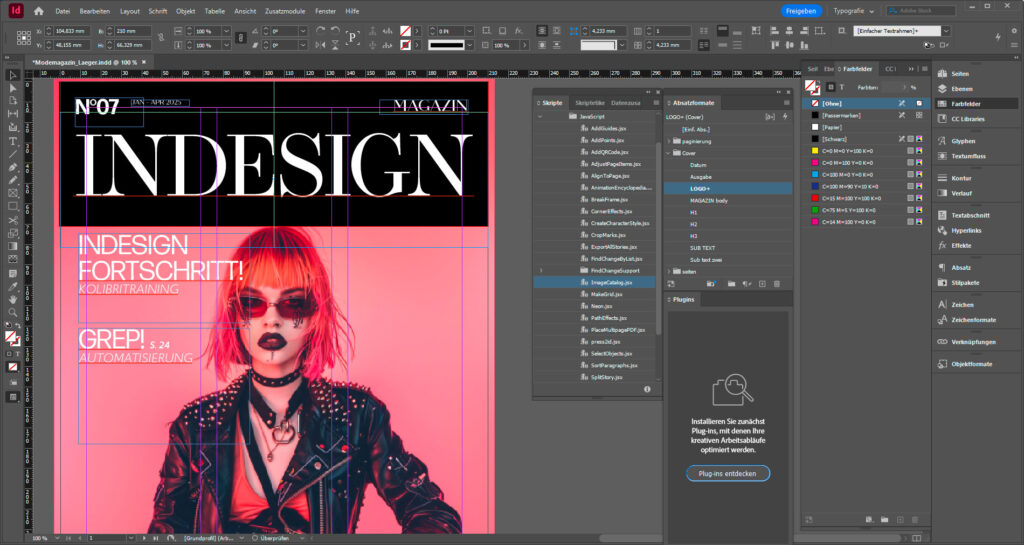Screen dimensions: 1024x545
Task: Select the Rectangle Frame tool
Action: [12, 193]
